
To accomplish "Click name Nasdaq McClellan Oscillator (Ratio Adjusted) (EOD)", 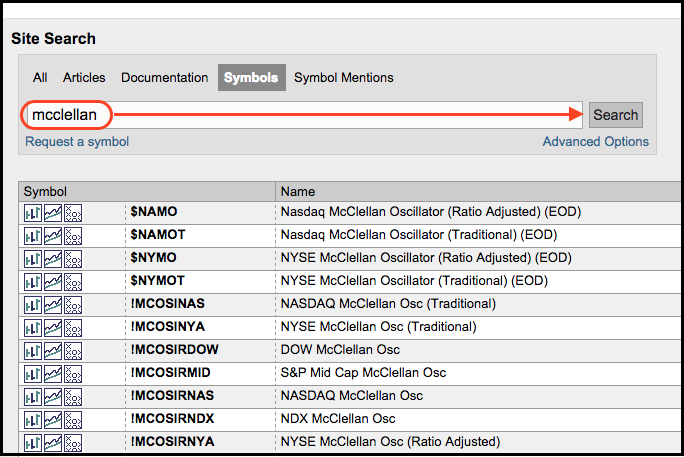I will point(431,212).
